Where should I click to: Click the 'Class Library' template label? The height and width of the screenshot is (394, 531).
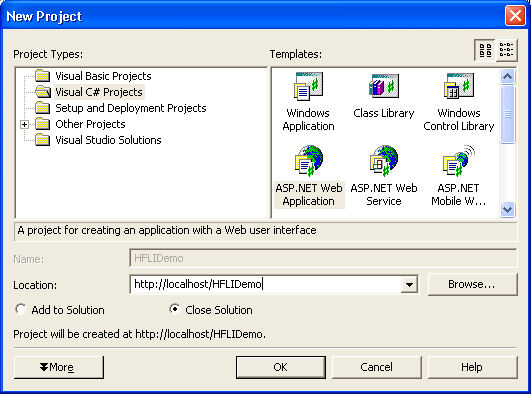pyautogui.click(x=384, y=113)
